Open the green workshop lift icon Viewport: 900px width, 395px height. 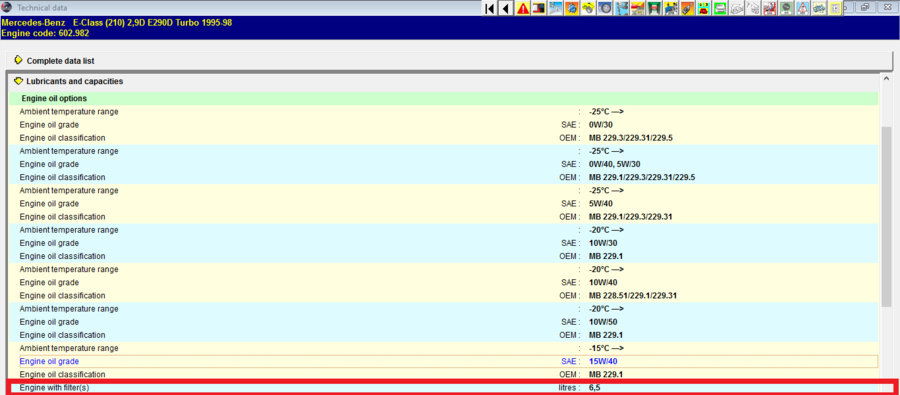coord(654,8)
